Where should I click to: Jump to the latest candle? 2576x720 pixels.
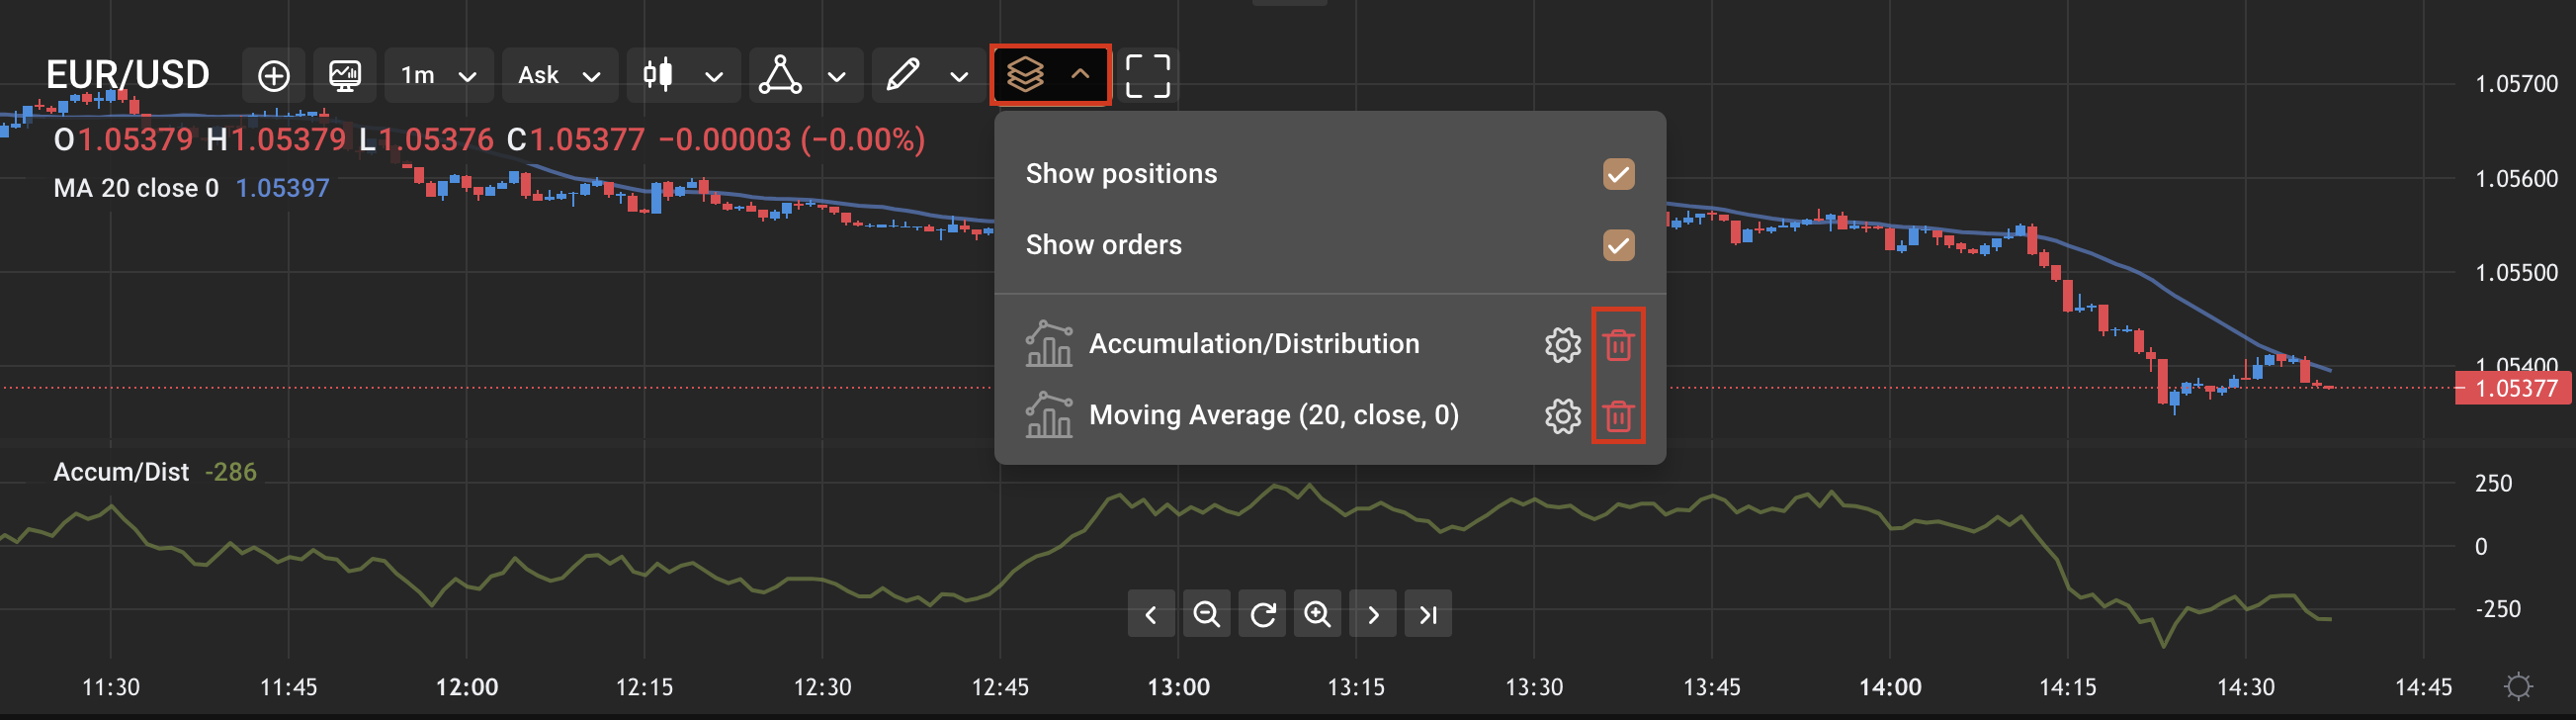[1428, 614]
